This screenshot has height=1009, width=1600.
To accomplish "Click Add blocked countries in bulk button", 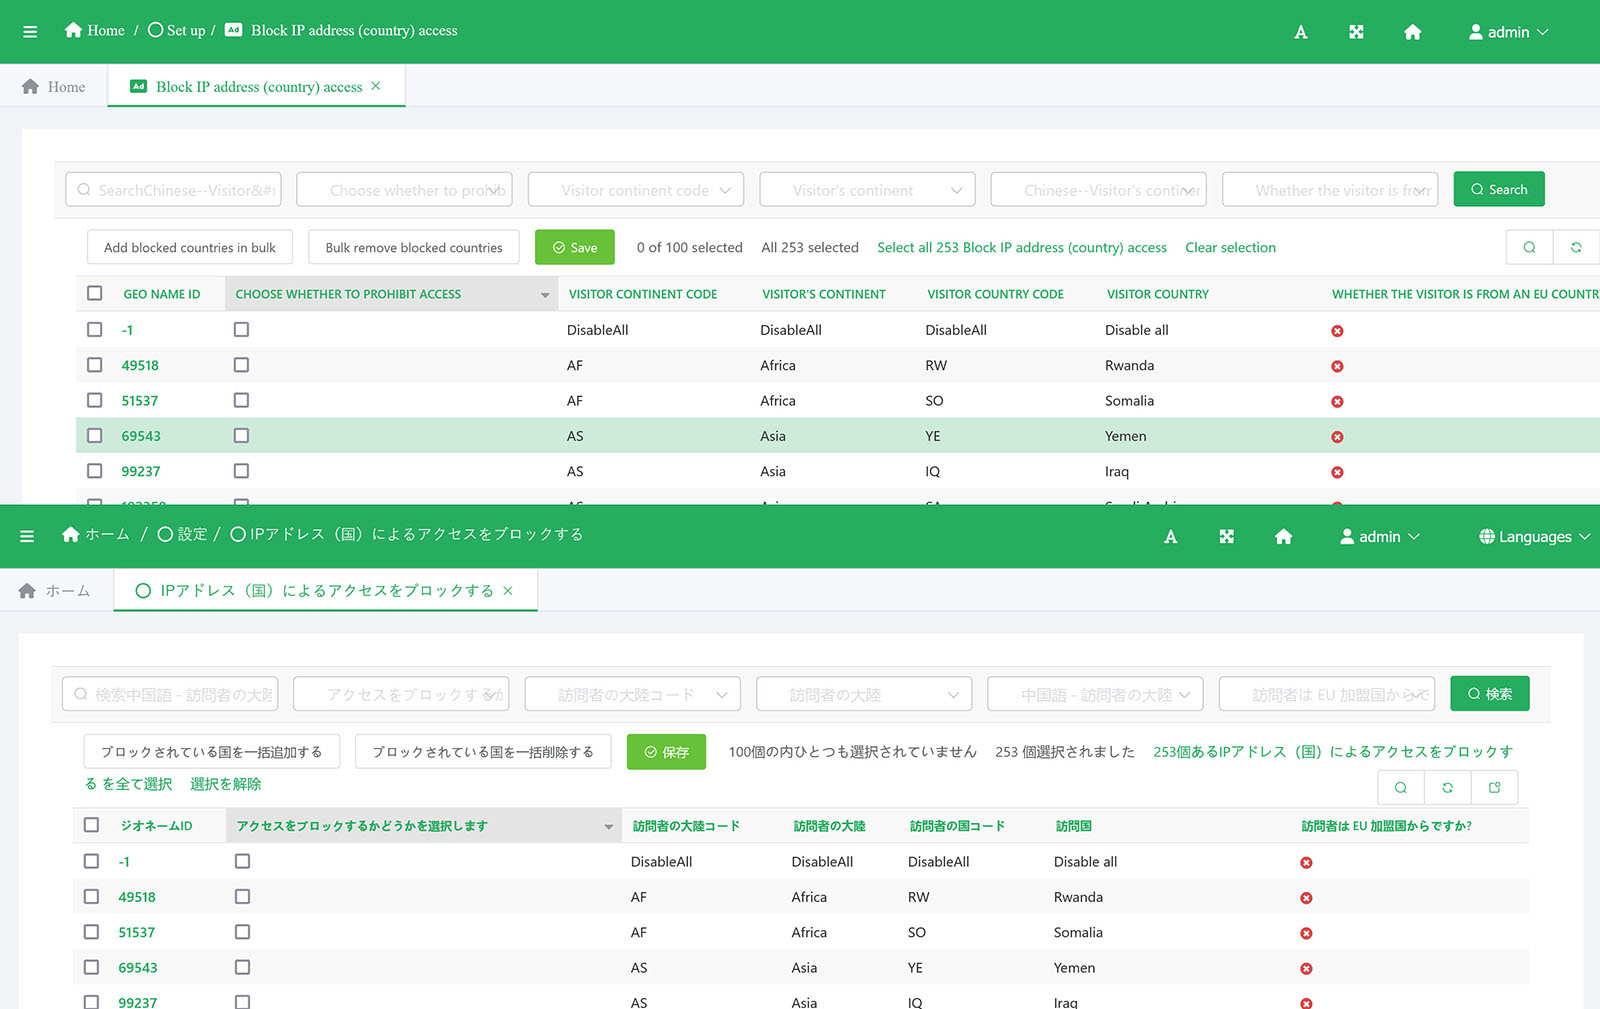I will (190, 247).
